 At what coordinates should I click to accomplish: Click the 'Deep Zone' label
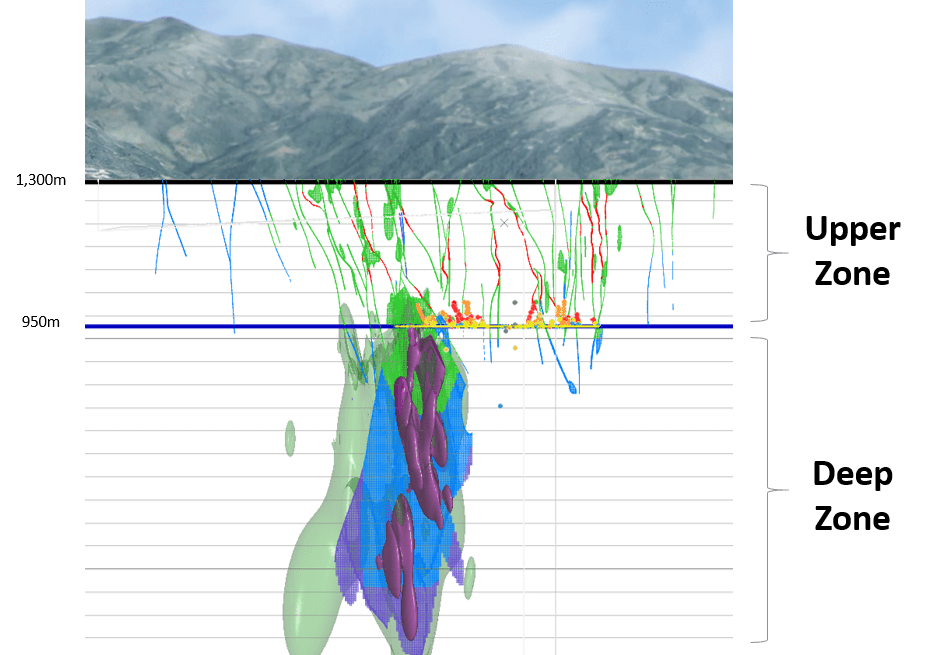(x=851, y=495)
